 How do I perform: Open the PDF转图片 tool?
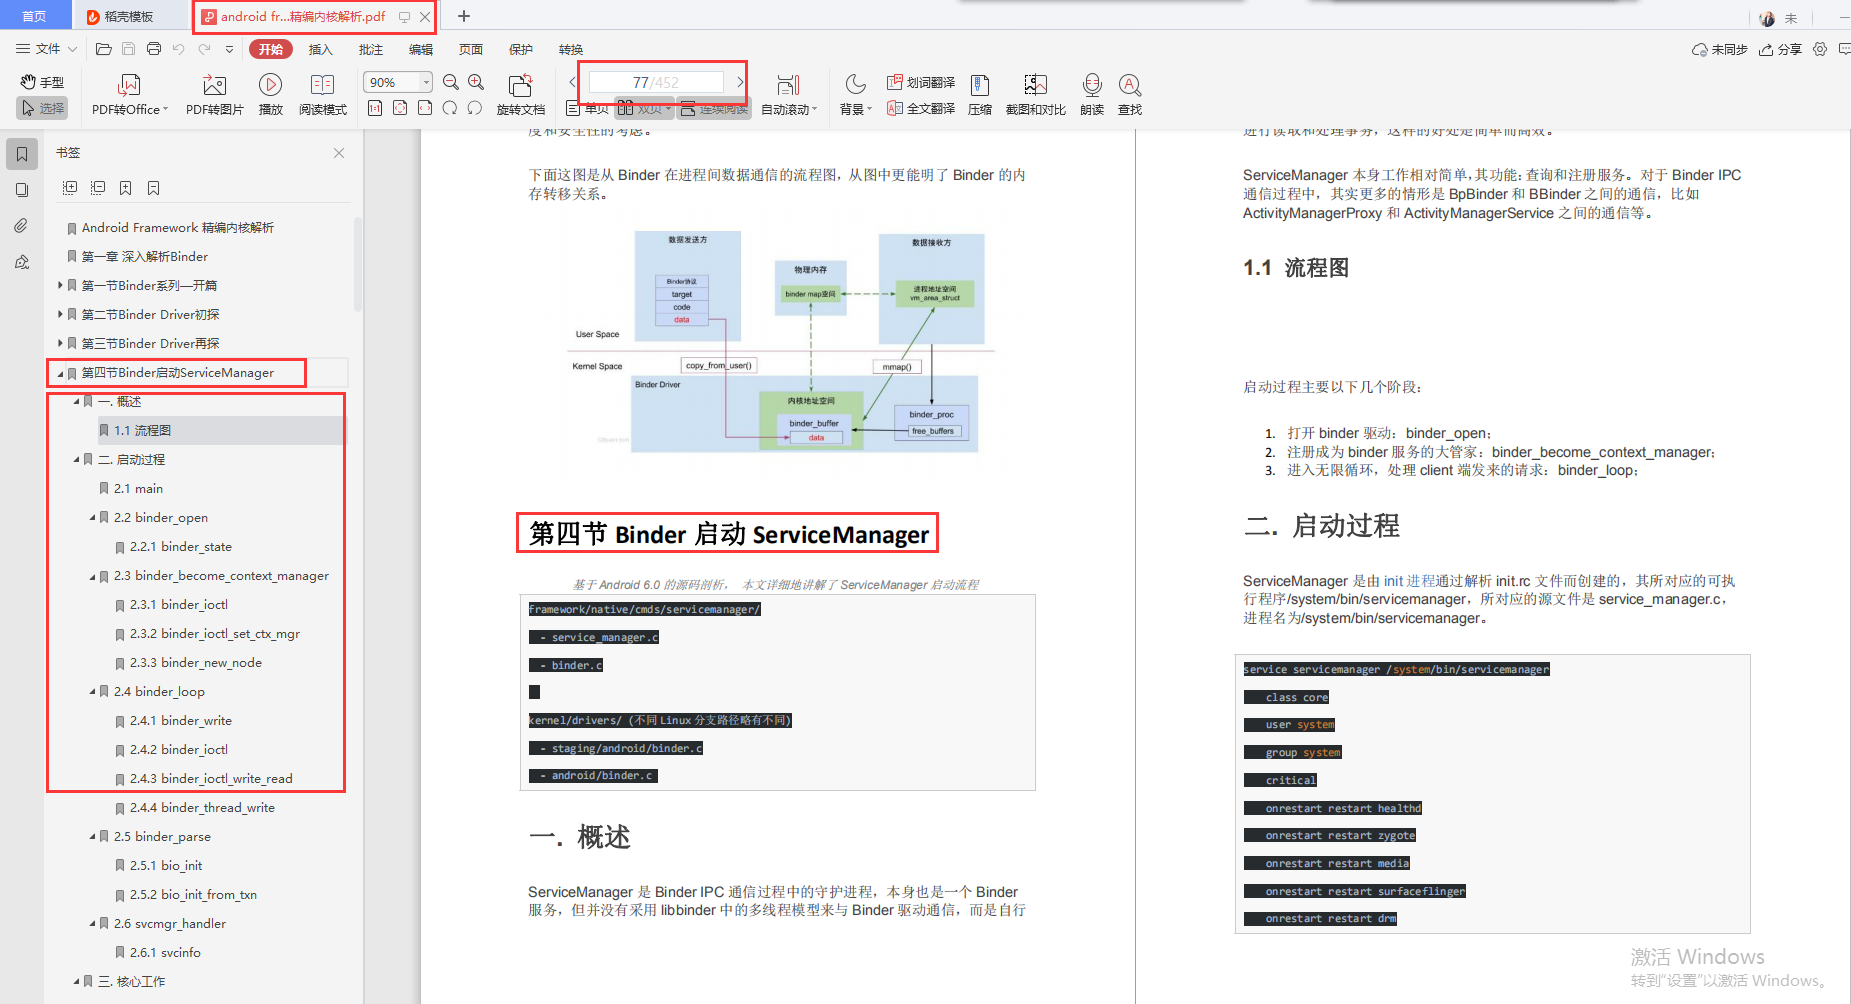point(213,95)
